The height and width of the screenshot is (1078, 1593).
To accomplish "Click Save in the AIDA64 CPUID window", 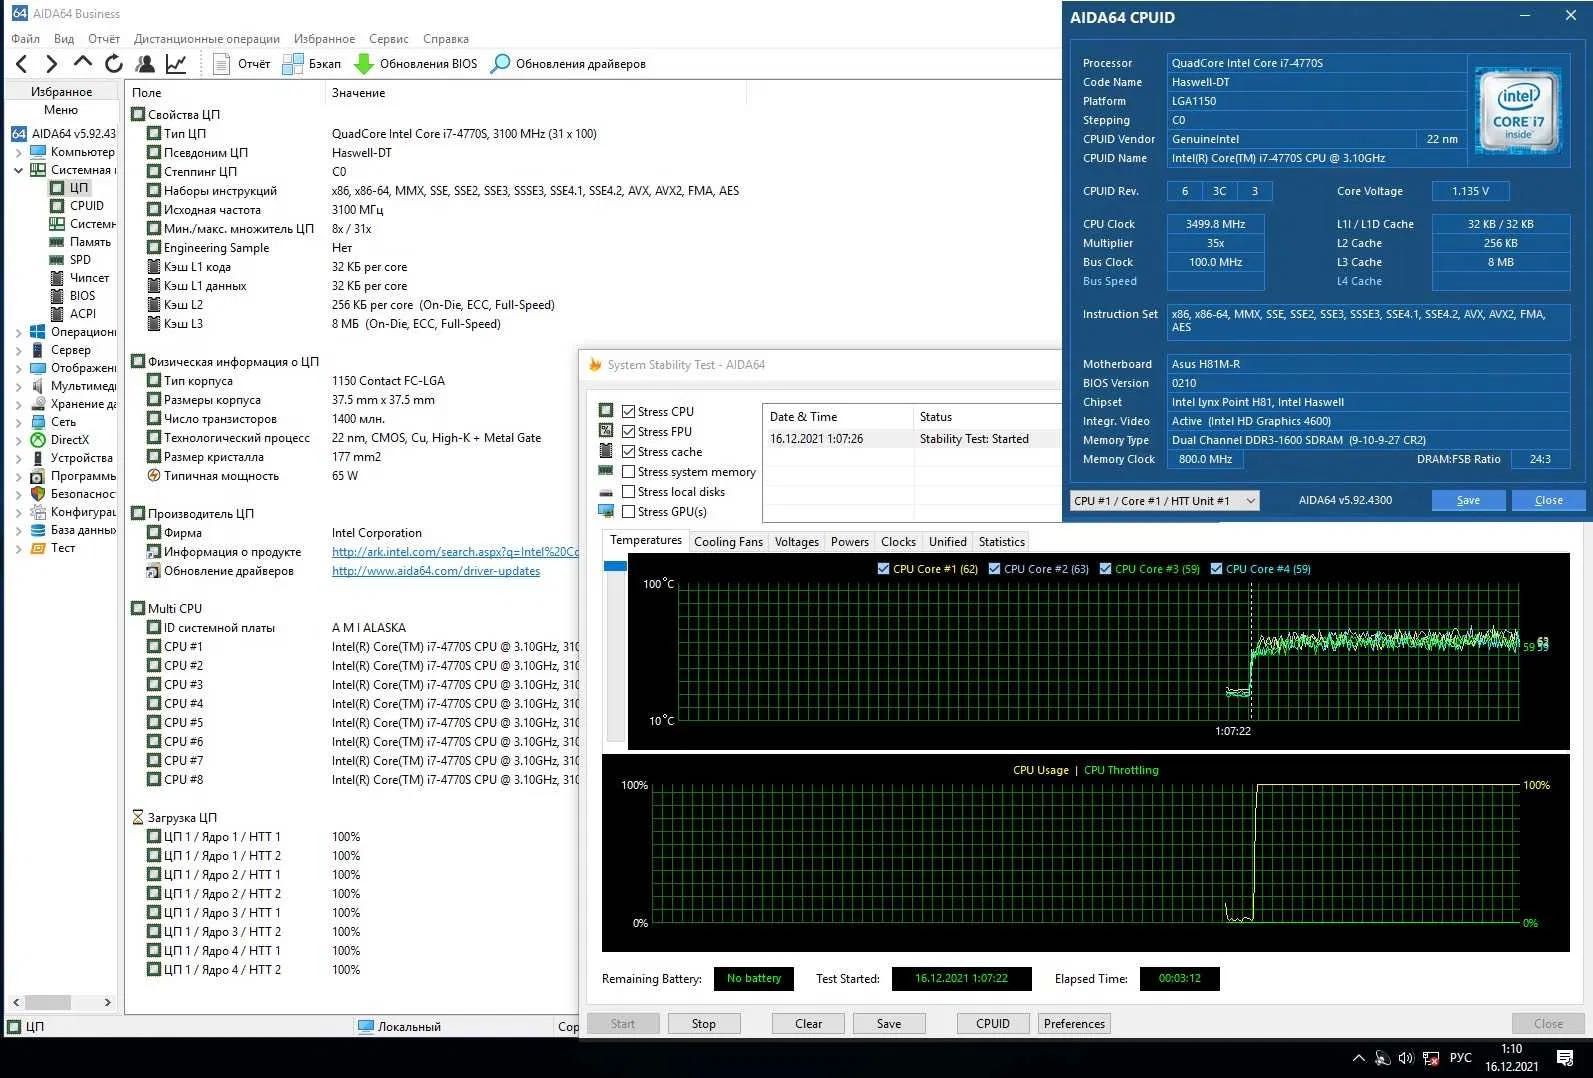I will point(1468,500).
